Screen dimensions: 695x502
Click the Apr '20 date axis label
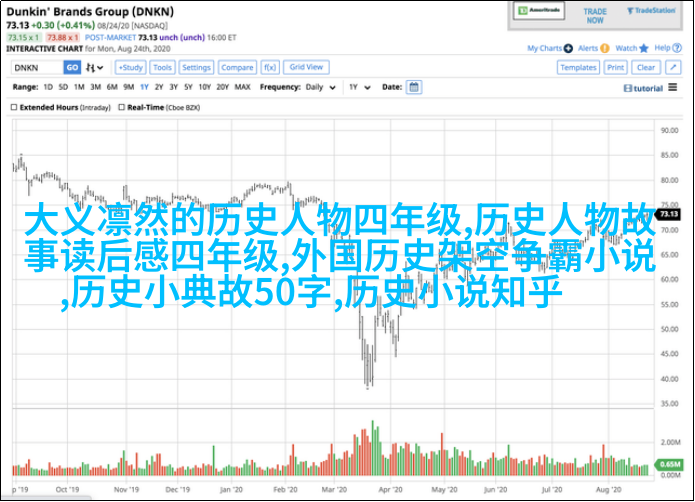pyautogui.click(x=390, y=490)
